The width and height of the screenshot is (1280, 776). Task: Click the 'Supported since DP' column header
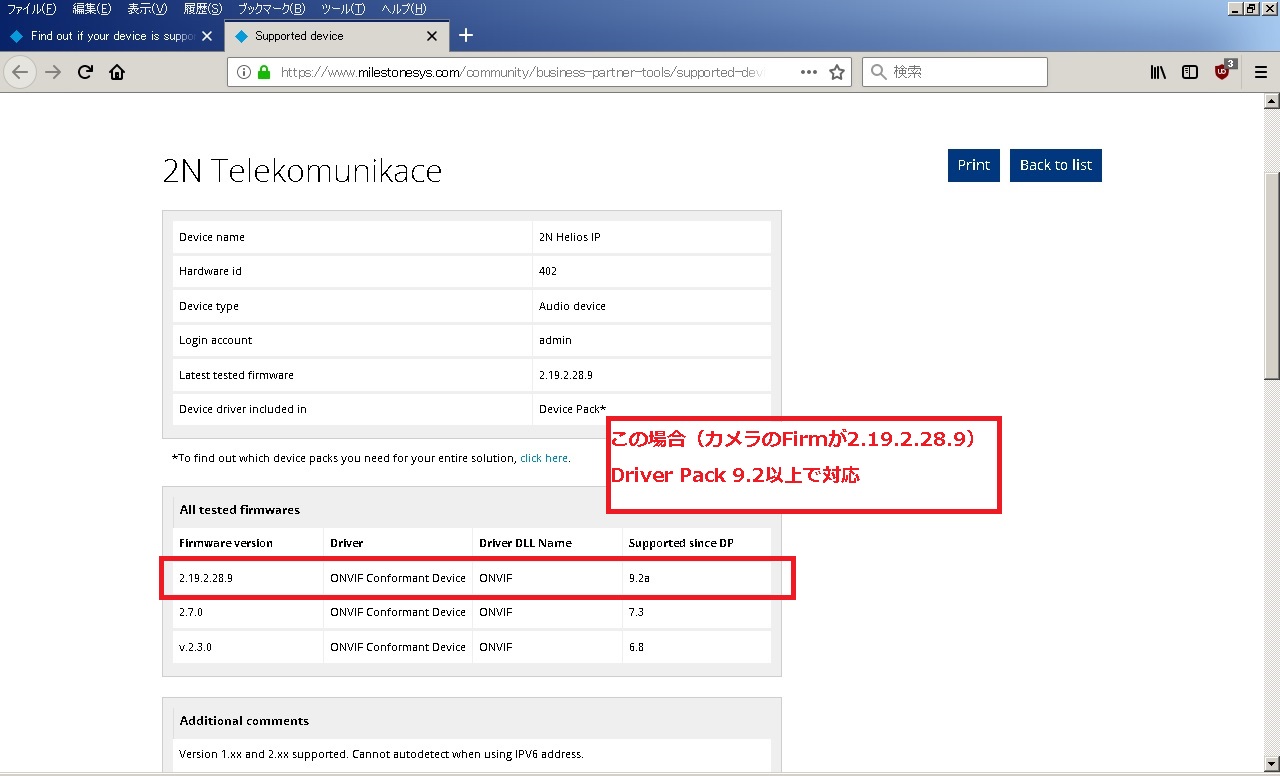pyautogui.click(x=681, y=543)
